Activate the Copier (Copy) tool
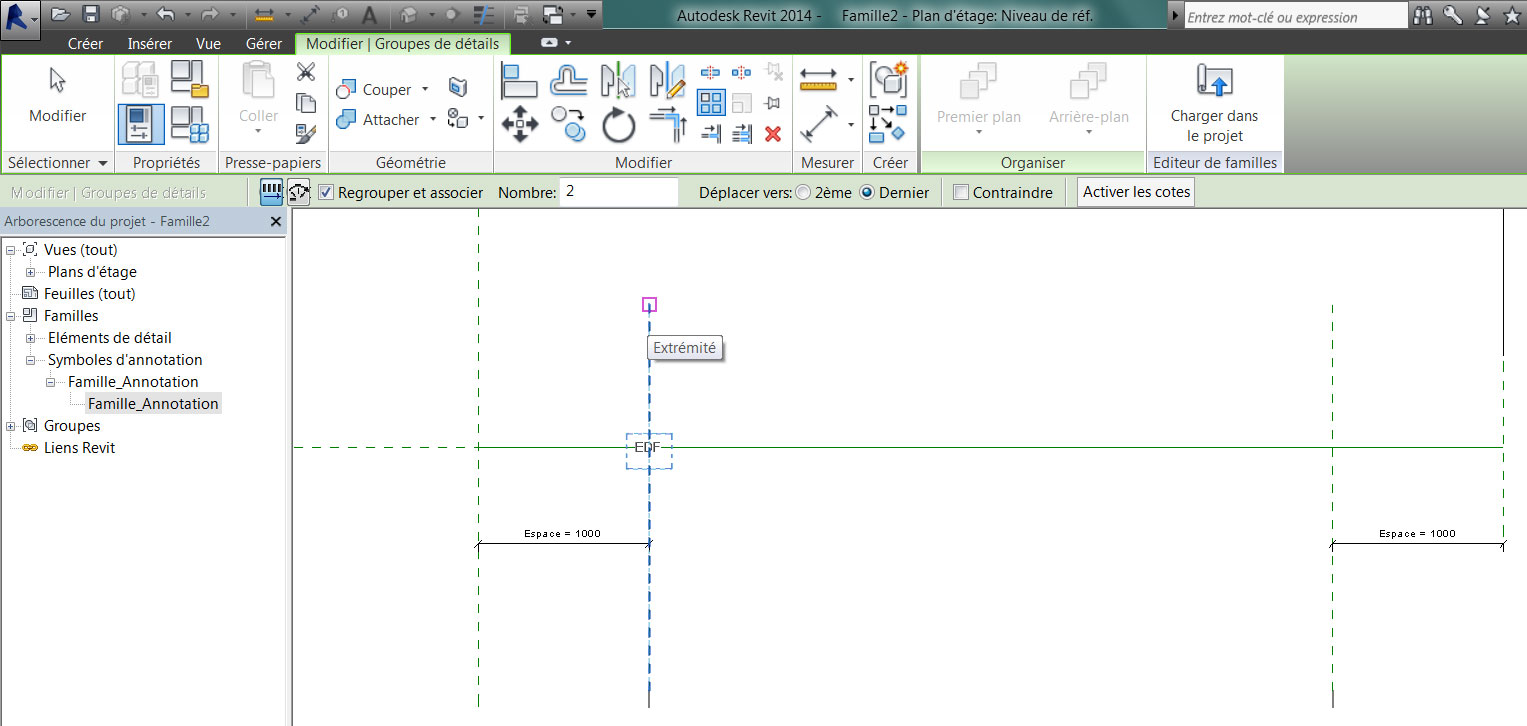This screenshot has width=1527, height=726. pos(569,124)
